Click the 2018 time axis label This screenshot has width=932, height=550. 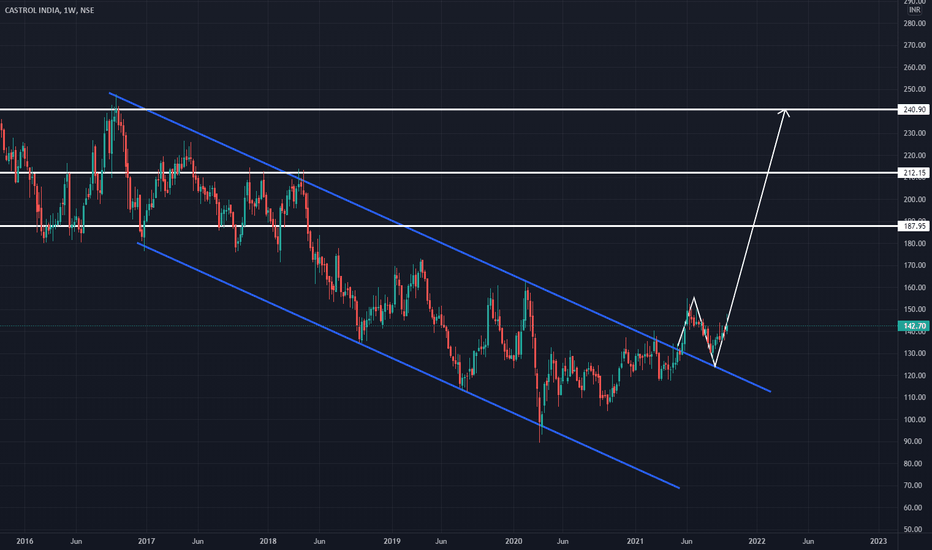click(268, 541)
